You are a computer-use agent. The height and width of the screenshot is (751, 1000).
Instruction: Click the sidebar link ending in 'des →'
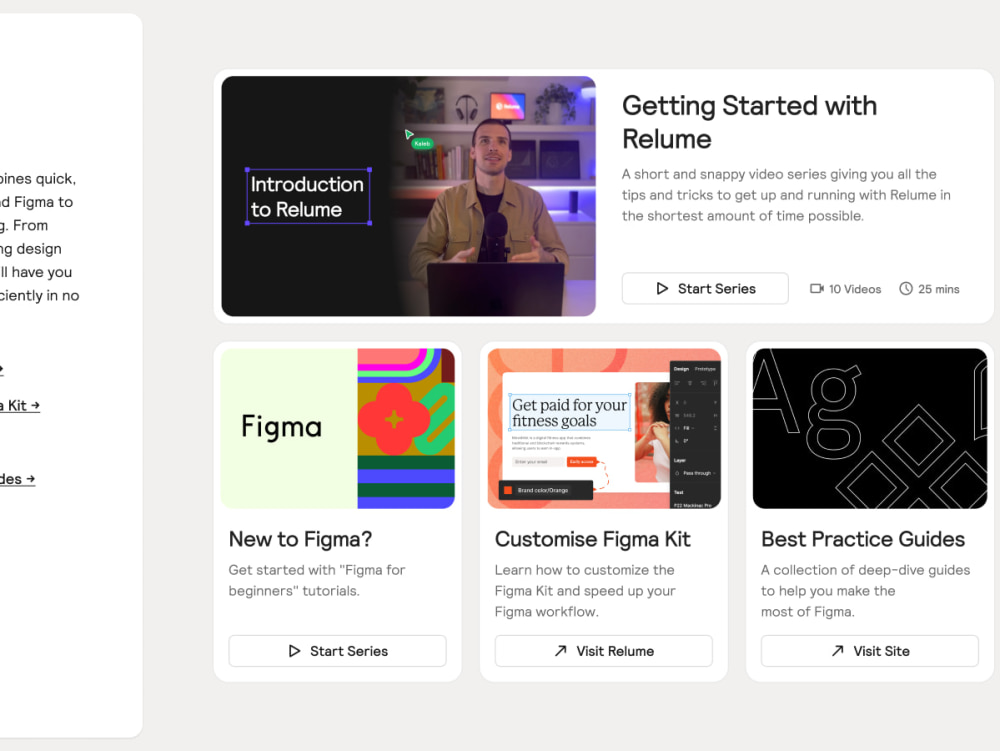pyautogui.click(x=17, y=479)
